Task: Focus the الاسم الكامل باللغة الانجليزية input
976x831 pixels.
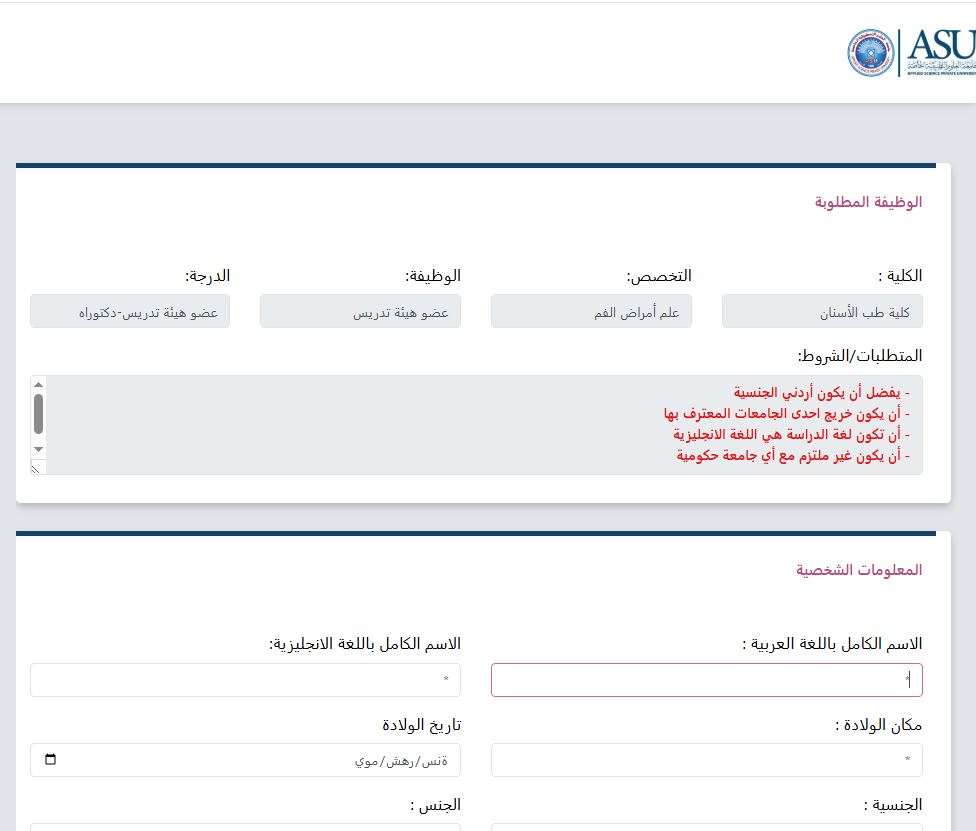Action: tap(245, 680)
